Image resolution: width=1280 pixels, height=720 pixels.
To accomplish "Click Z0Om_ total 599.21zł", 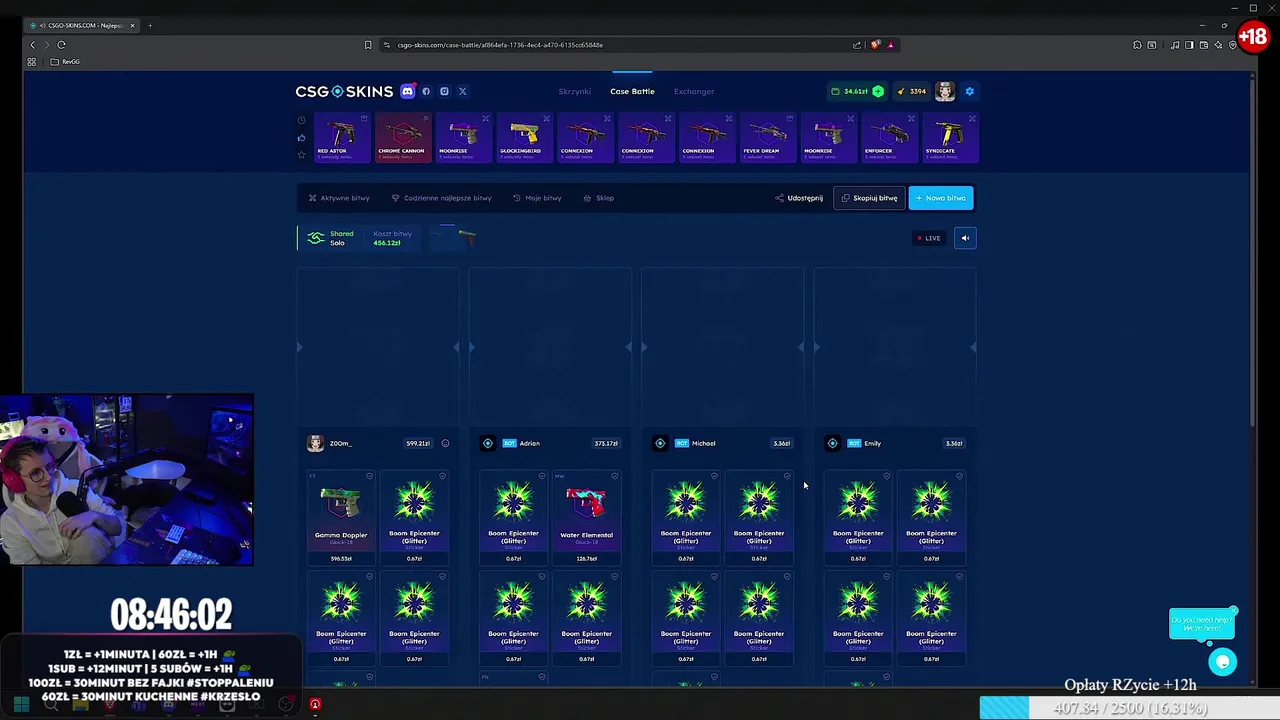I will [418, 443].
